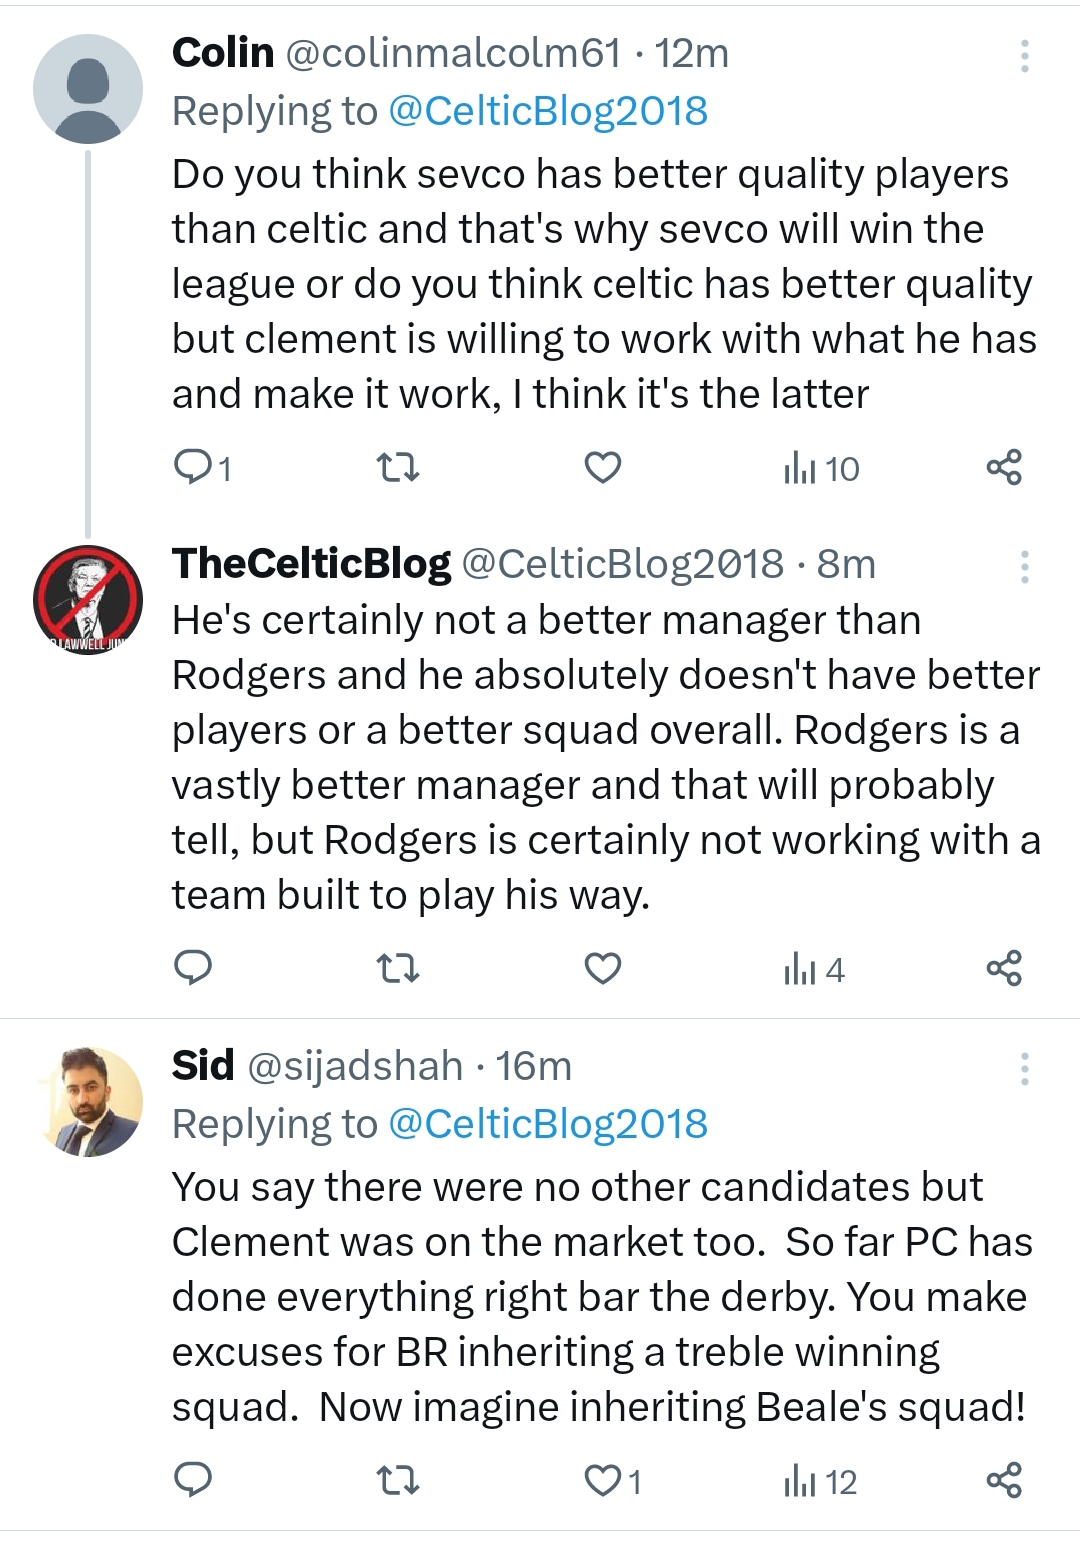Open @CelticBlog2018 link in Sid's reply
1080x1542 pixels.
(x=547, y=1124)
